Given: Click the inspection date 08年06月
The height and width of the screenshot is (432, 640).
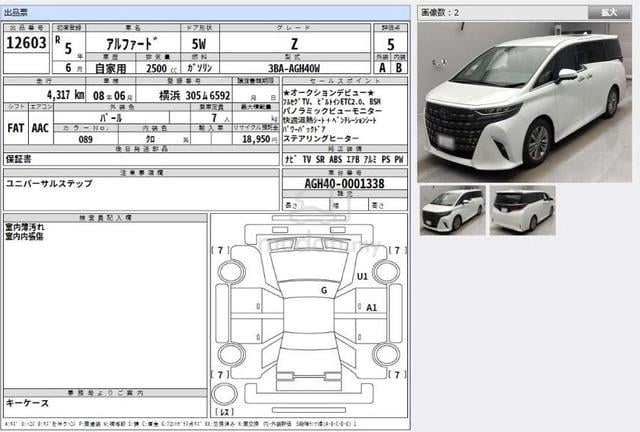Looking at the screenshot, I should coord(113,96).
